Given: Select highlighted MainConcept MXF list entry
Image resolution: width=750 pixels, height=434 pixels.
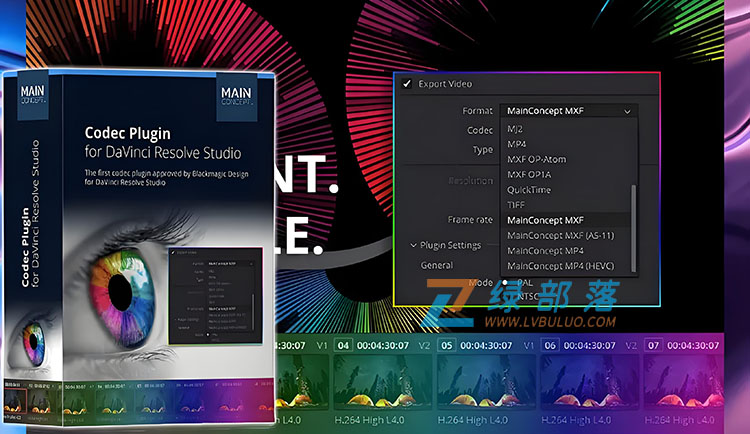Looking at the screenshot, I should point(566,220).
